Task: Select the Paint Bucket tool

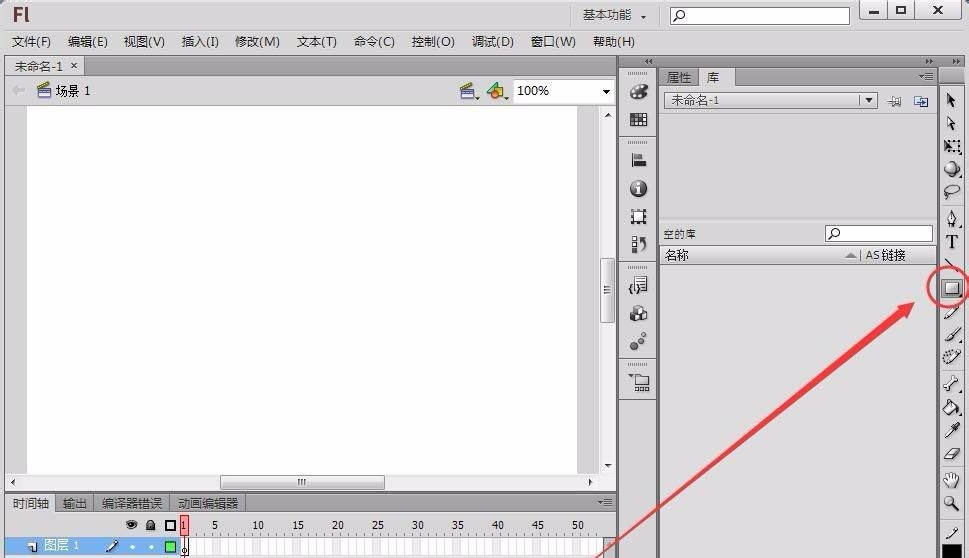Action: [x=952, y=407]
